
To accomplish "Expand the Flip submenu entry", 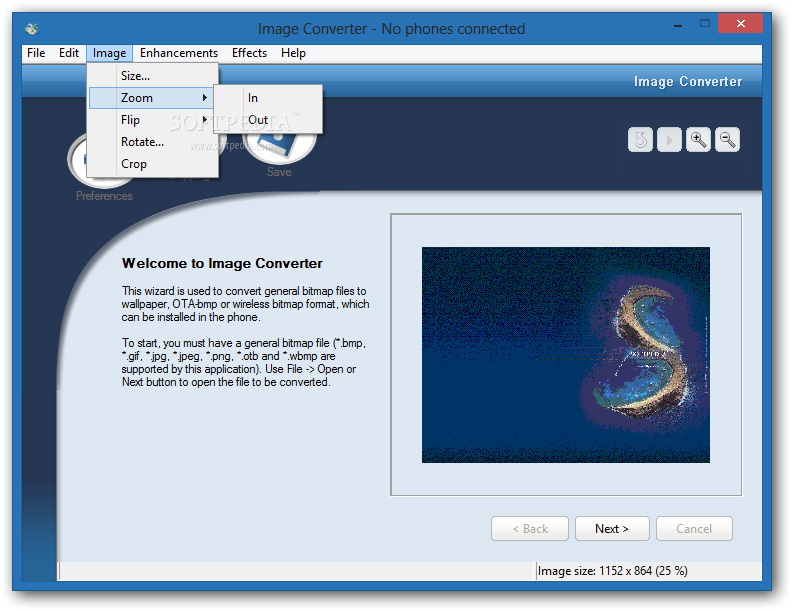I will (151, 120).
